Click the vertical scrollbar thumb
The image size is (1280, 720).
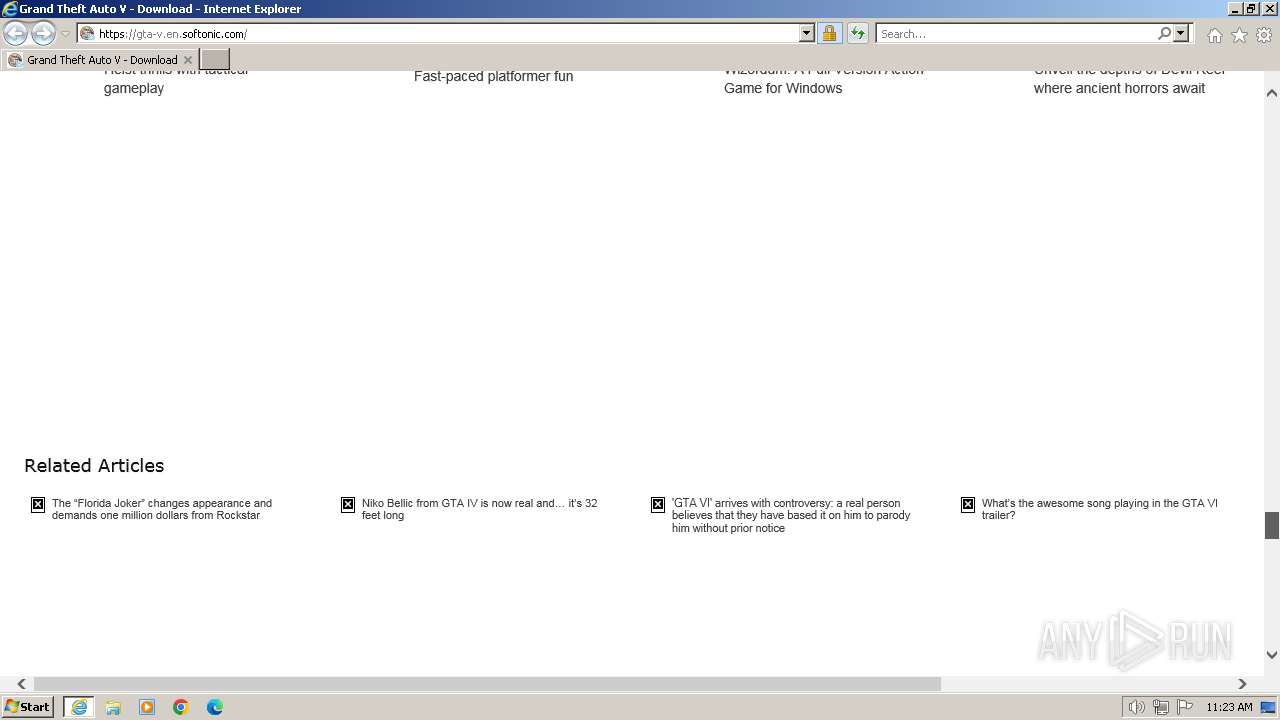[x=1272, y=525]
